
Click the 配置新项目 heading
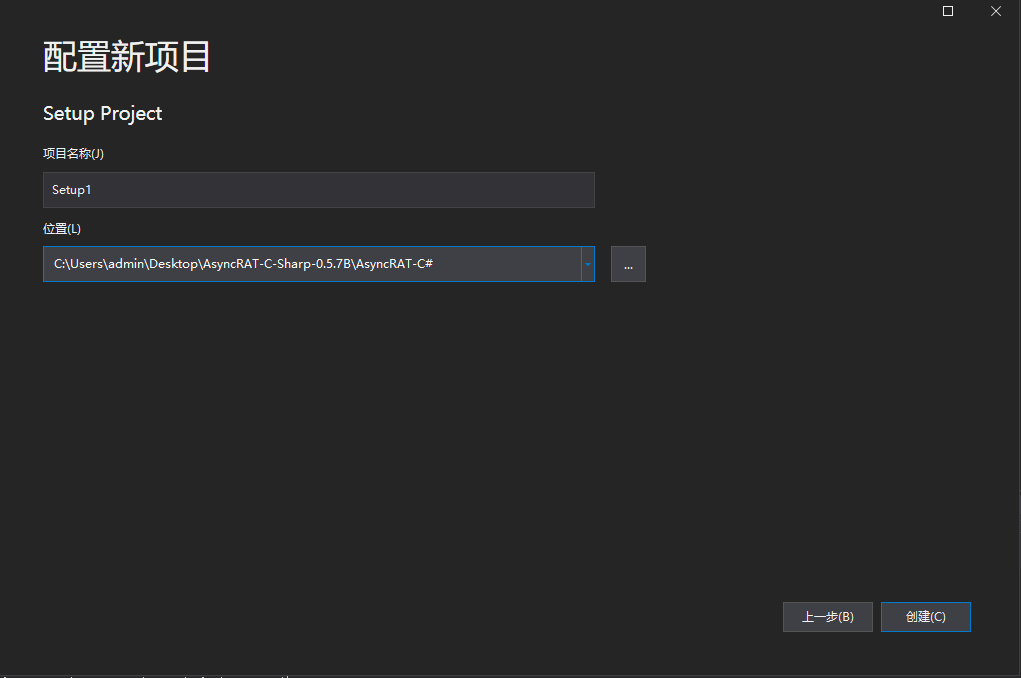tap(127, 57)
